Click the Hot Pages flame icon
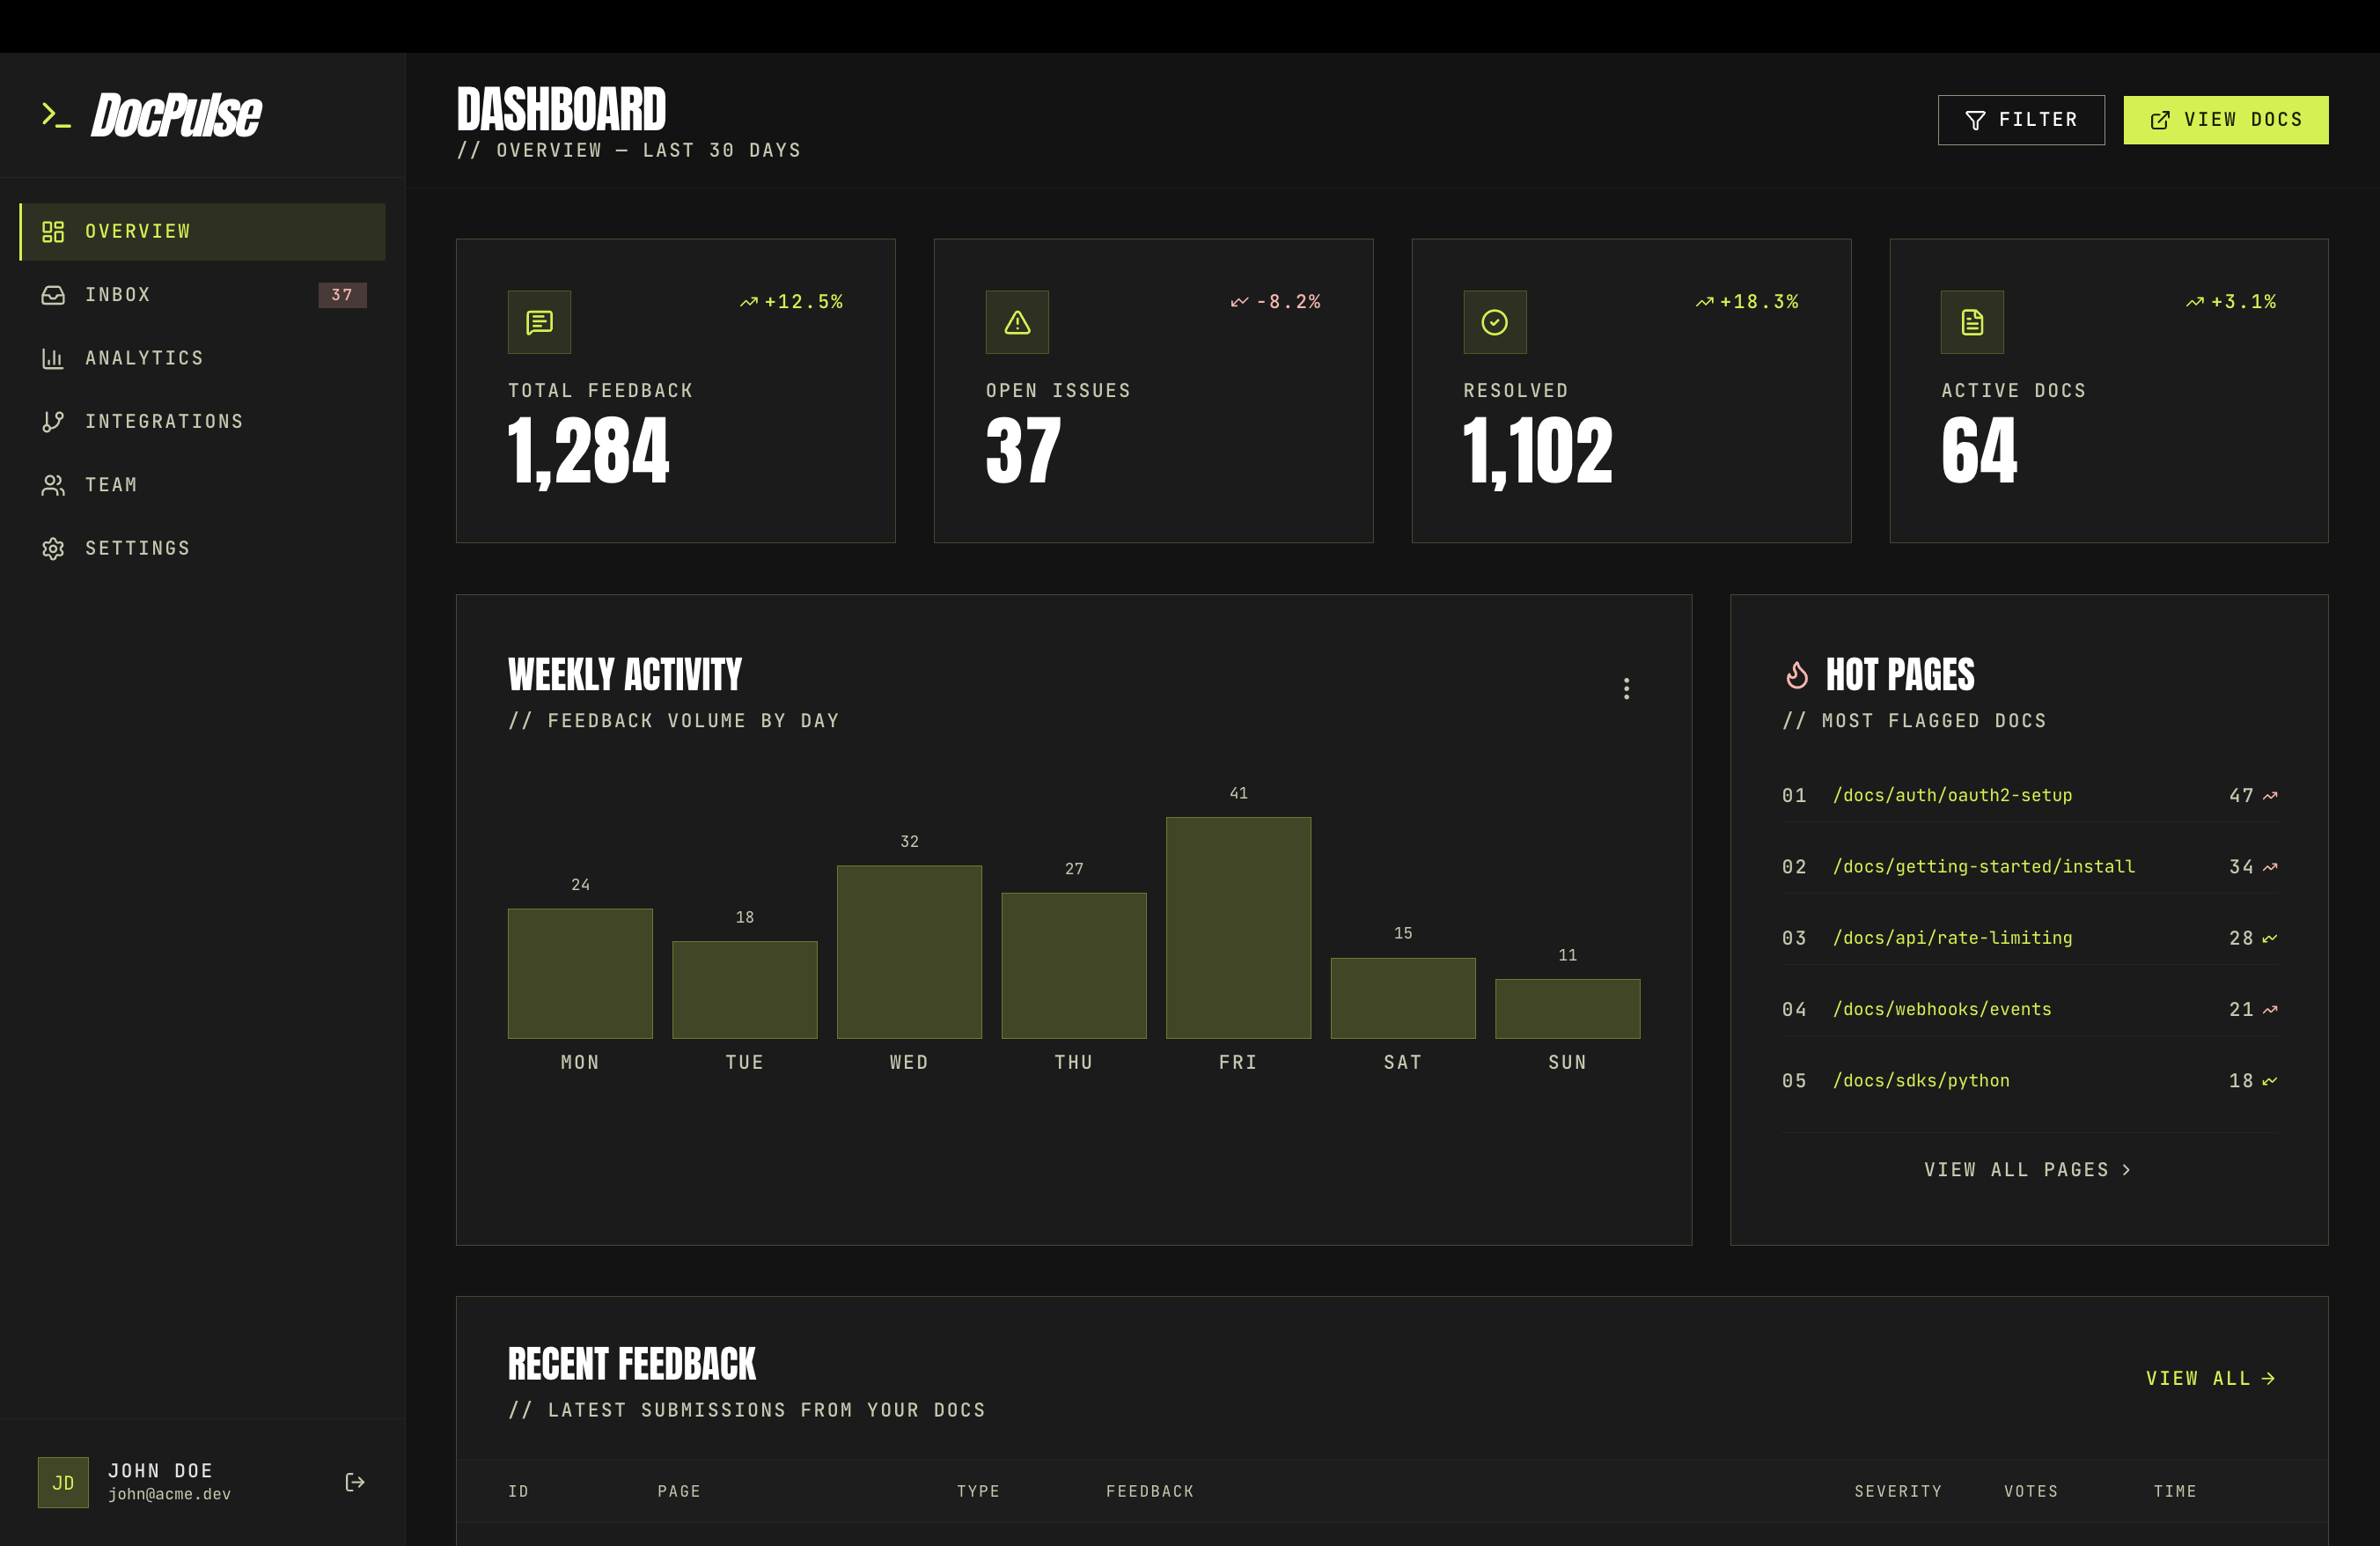Screen dimensions: 2380x1546 click(1797, 675)
